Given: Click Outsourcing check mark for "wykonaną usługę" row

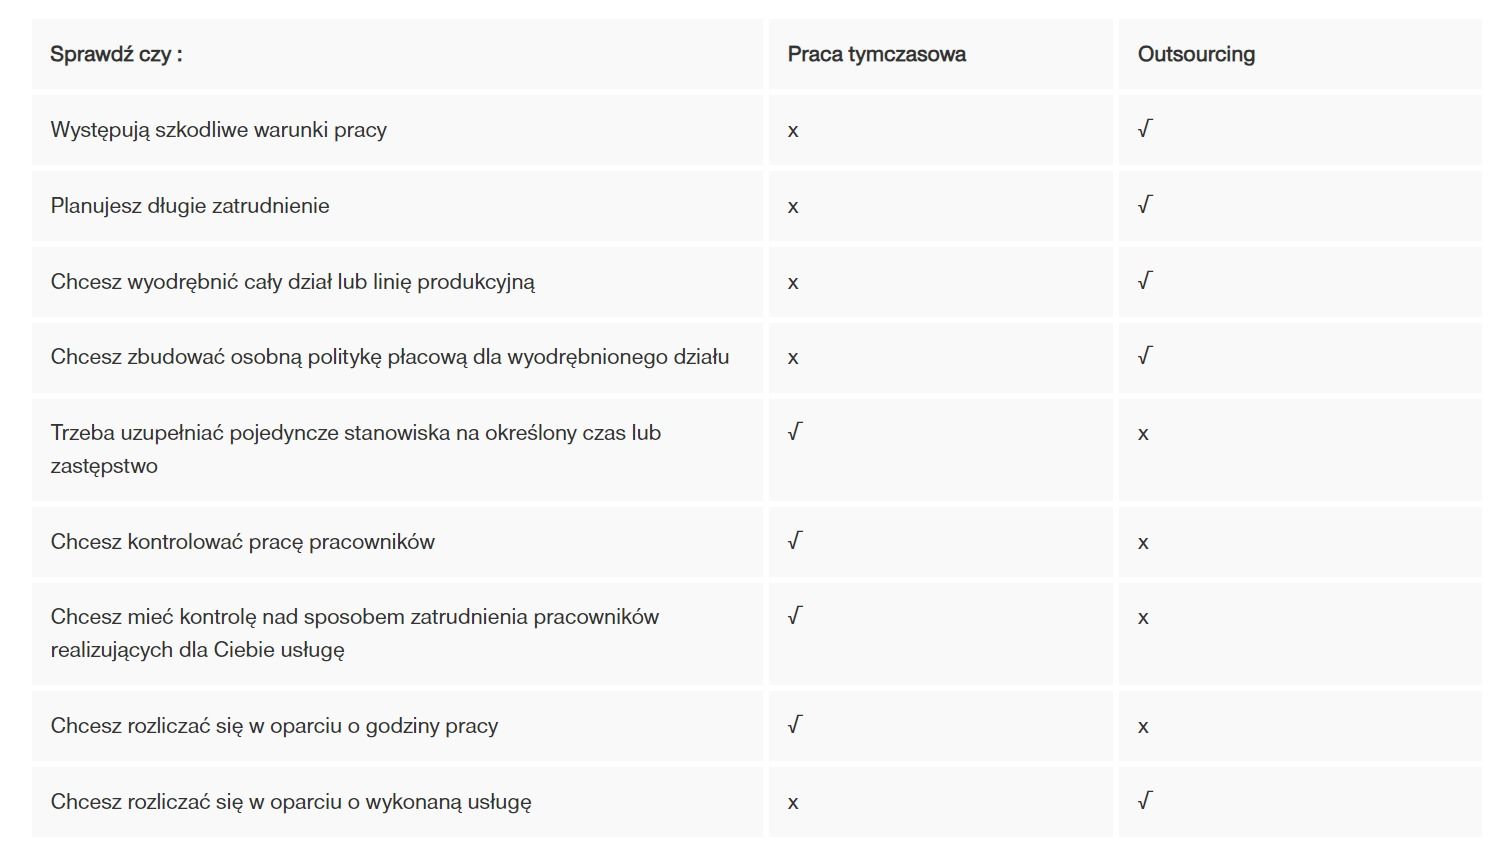Looking at the screenshot, I should pyautogui.click(x=1145, y=801).
